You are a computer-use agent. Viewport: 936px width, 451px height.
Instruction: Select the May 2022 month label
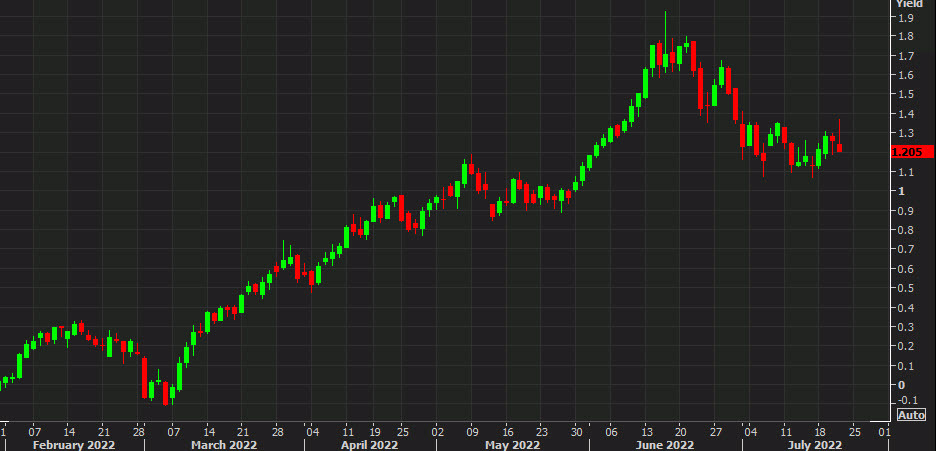(x=513, y=445)
